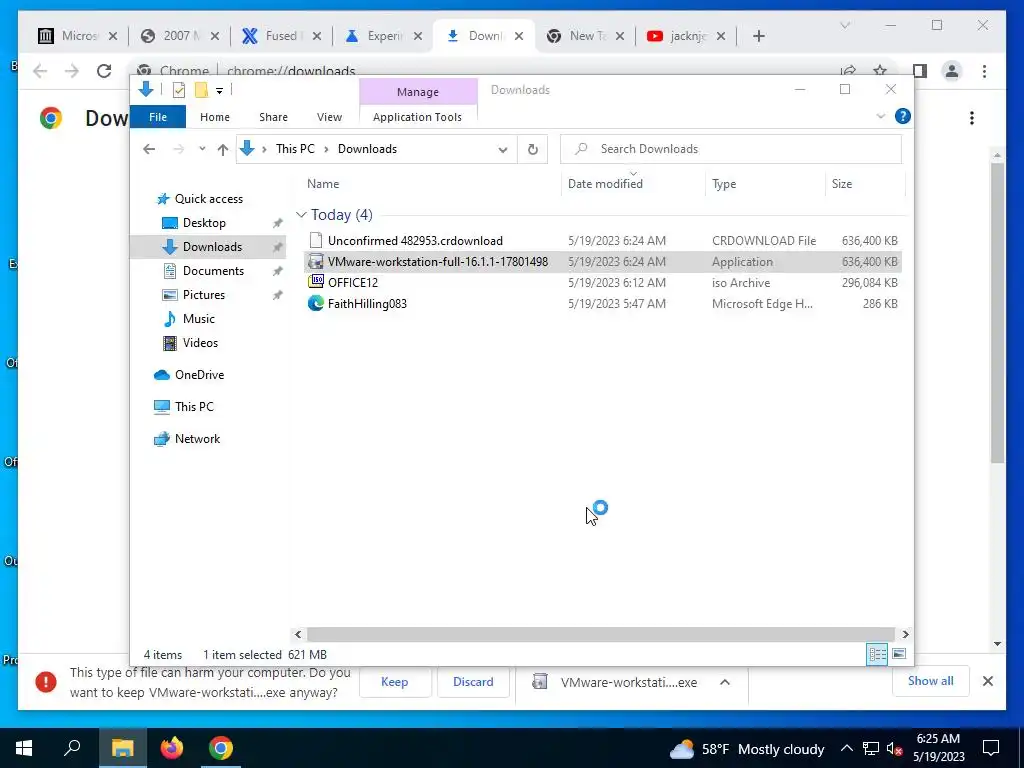Open the Chrome profile avatar icon
1024x768 pixels.
[x=952, y=71]
